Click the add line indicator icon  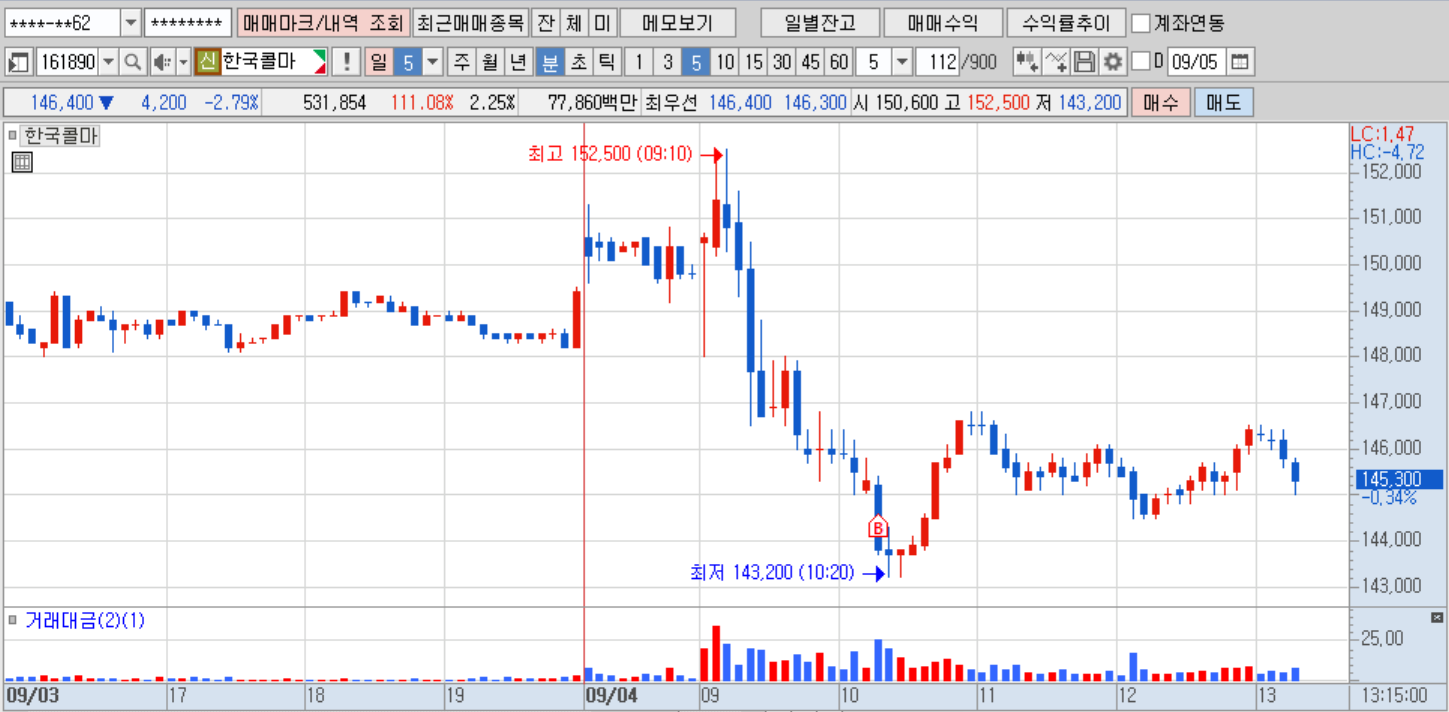tap(1055, 62)
